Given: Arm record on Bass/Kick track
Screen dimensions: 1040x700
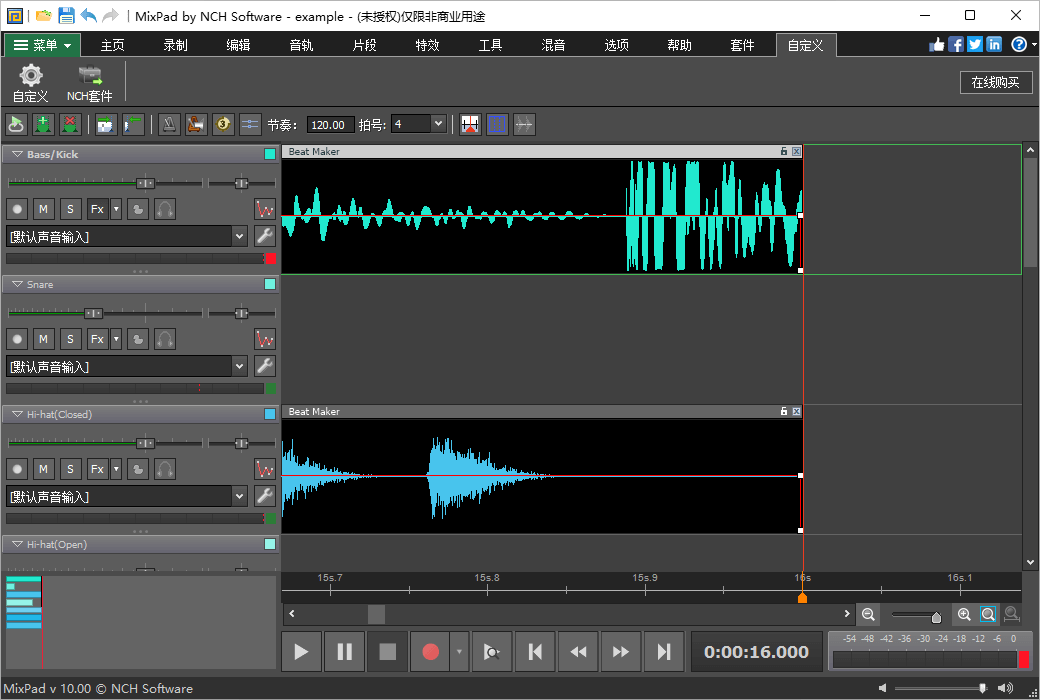Looking at the screenshot, I should tap(17, 209).
